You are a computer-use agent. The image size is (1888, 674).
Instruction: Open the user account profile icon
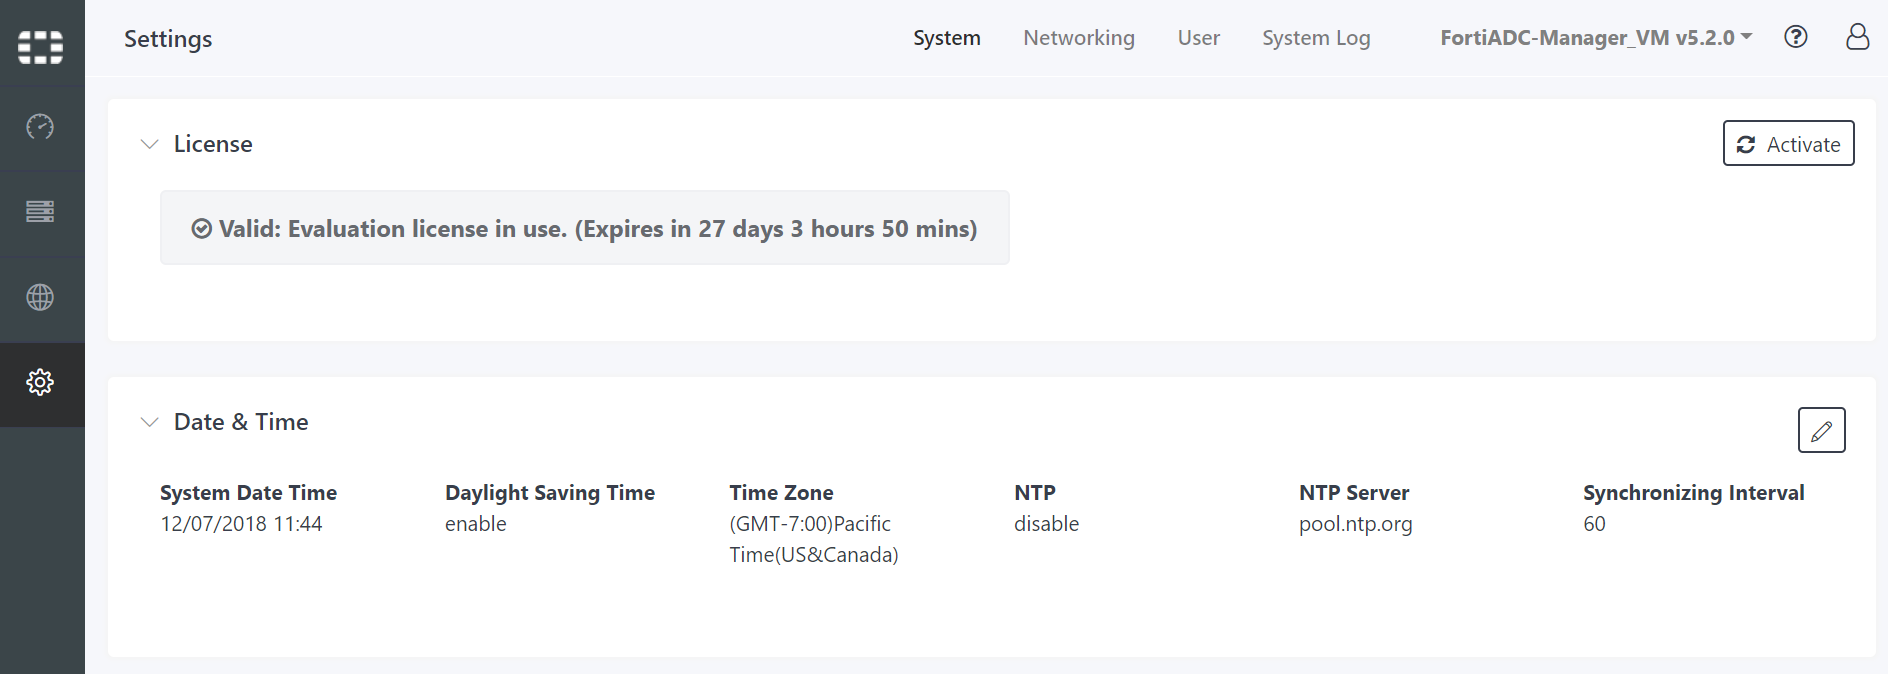tap(1857, 37)
